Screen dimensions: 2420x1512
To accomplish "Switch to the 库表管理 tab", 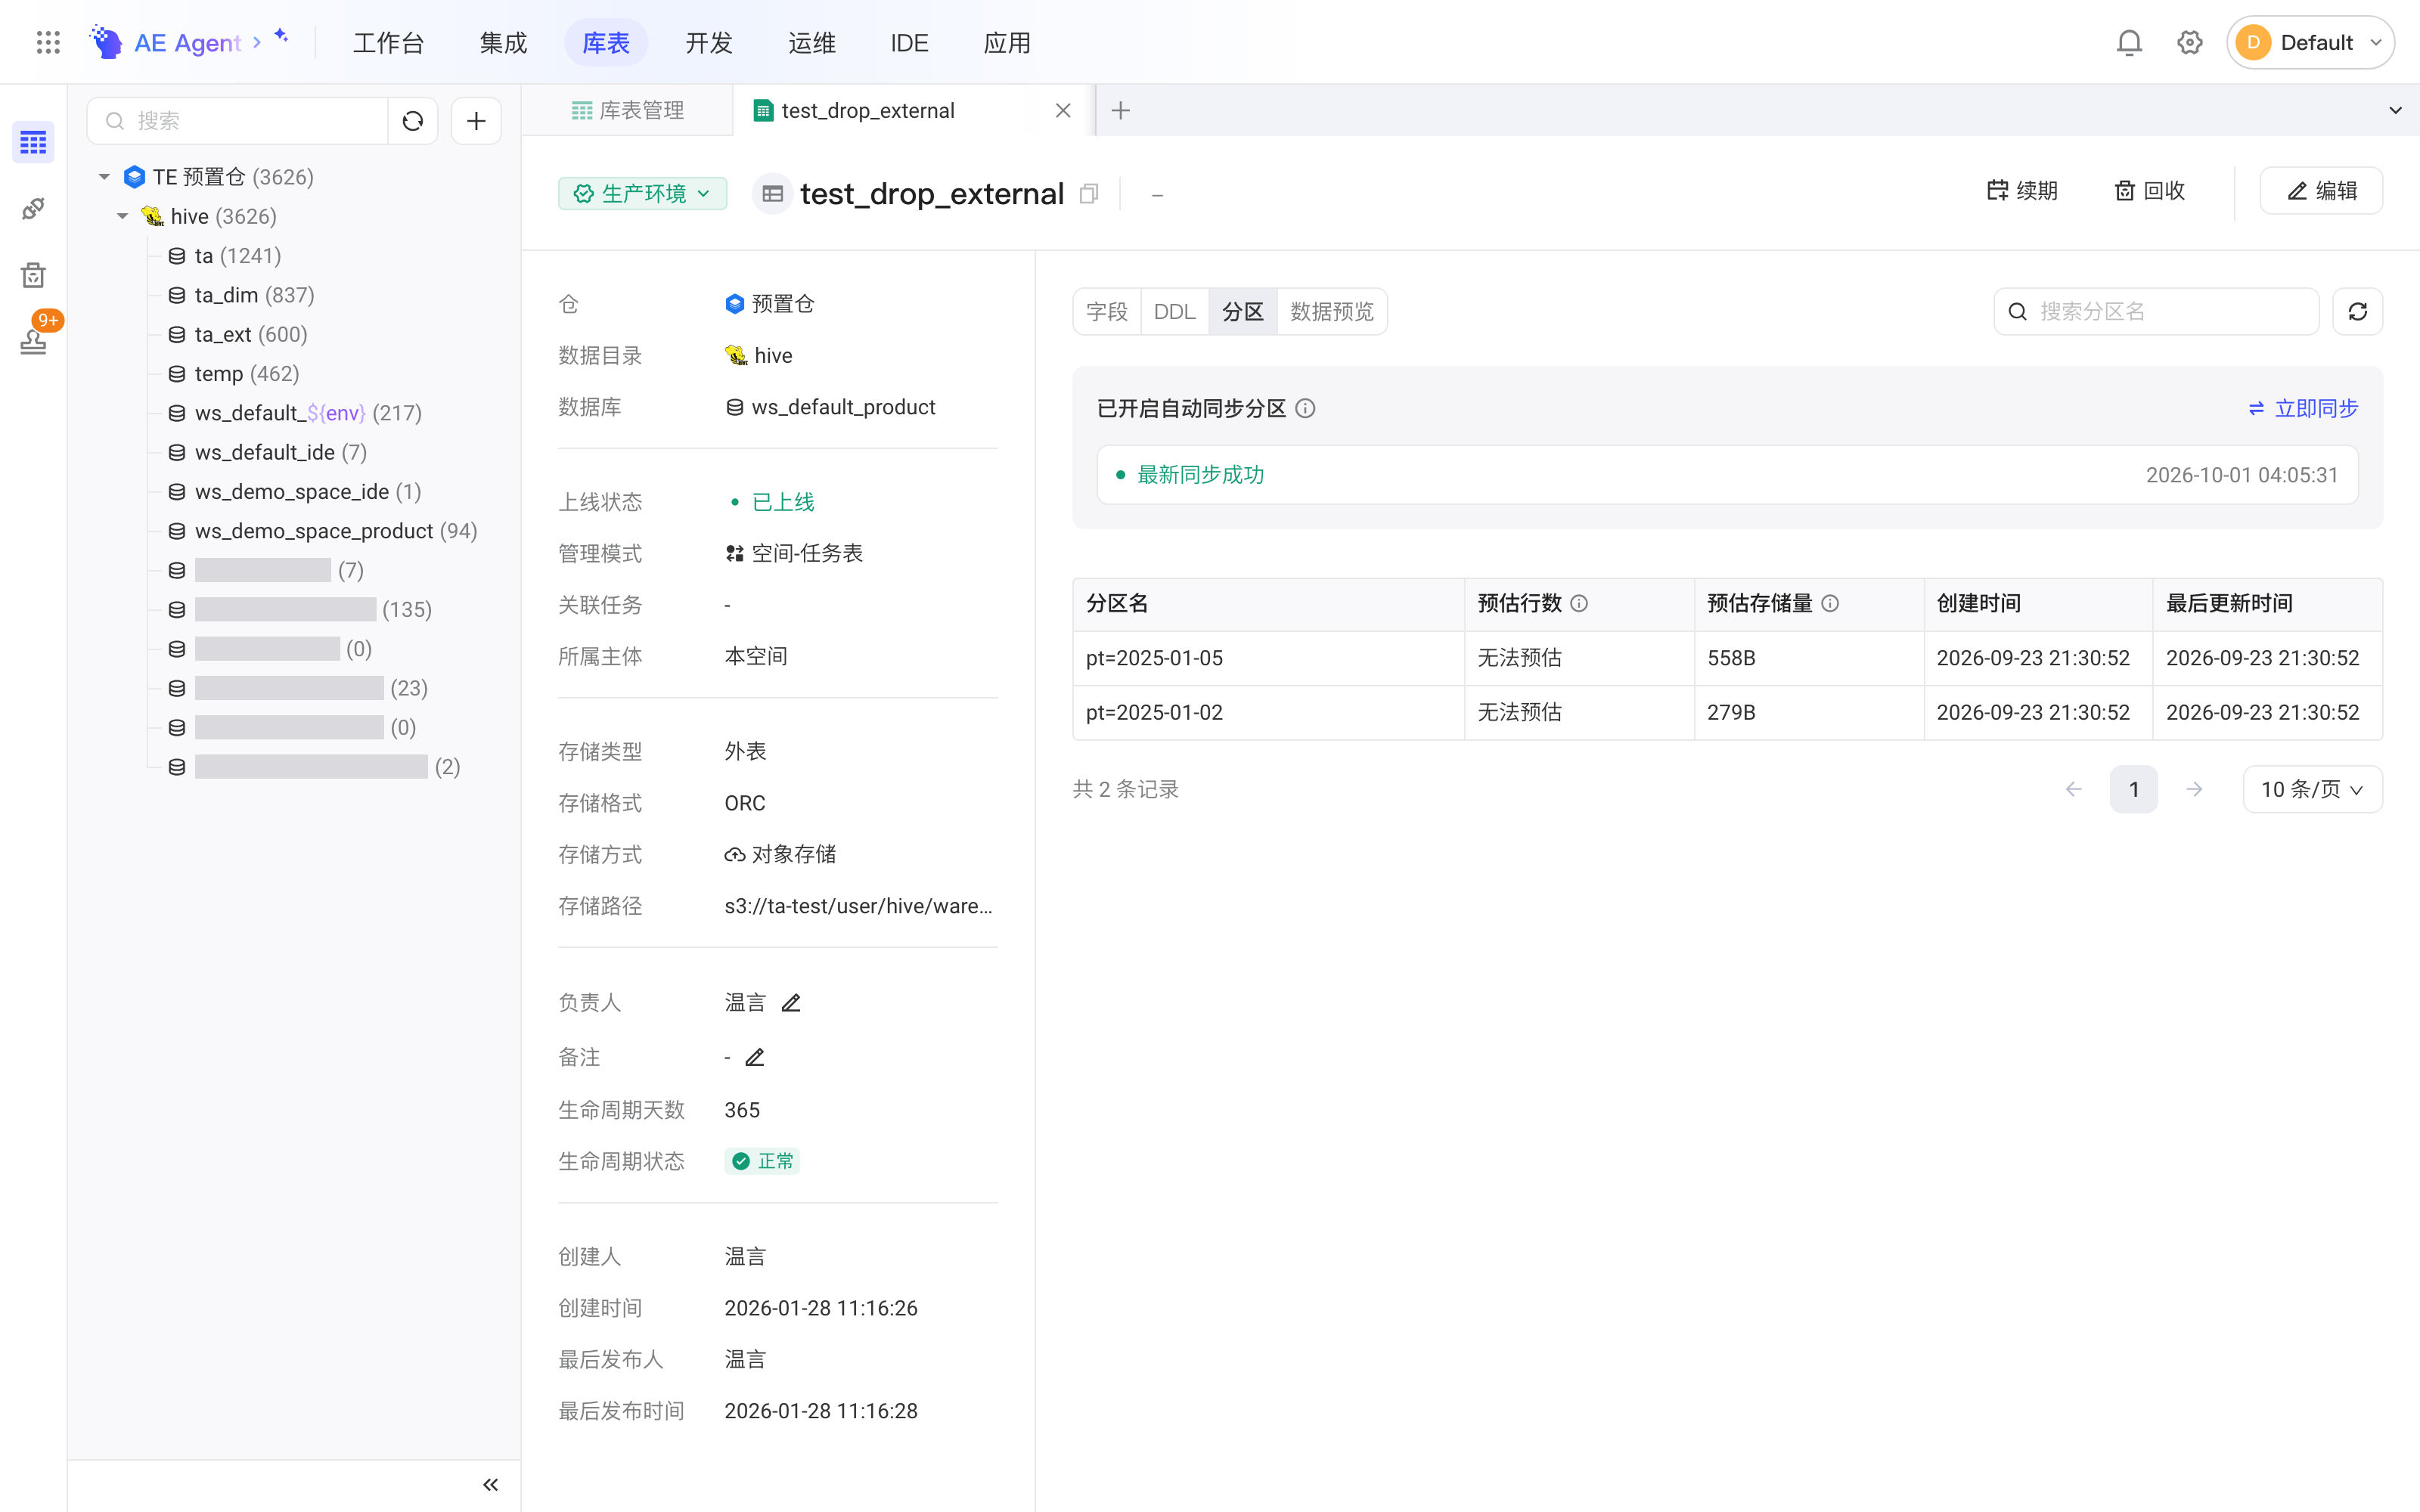I will click(x=628, y=110).
